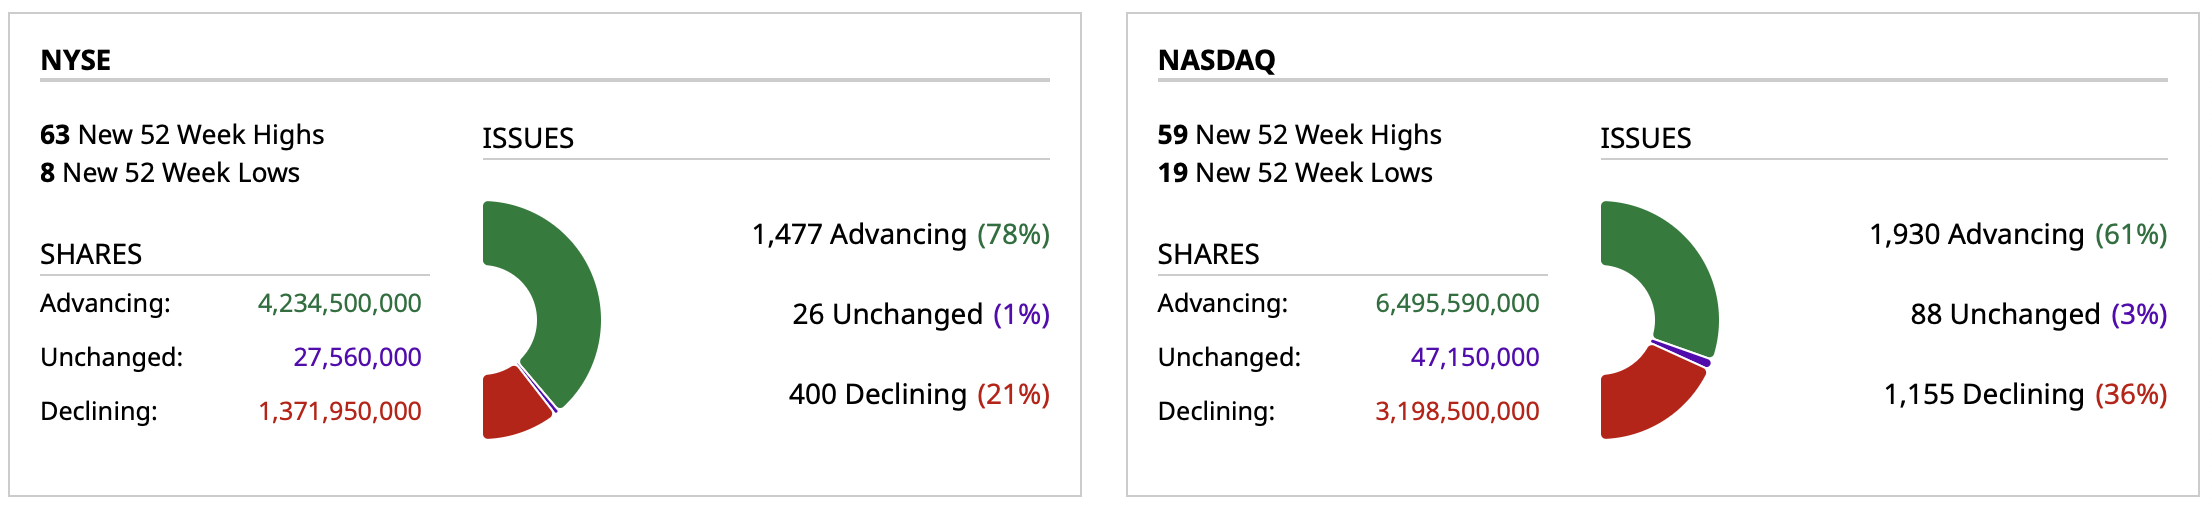Click the 1,930 Advancing (61%) NASDAQ label
This screenshot has height=518, width=2212.
click(x=2018, y=234)
